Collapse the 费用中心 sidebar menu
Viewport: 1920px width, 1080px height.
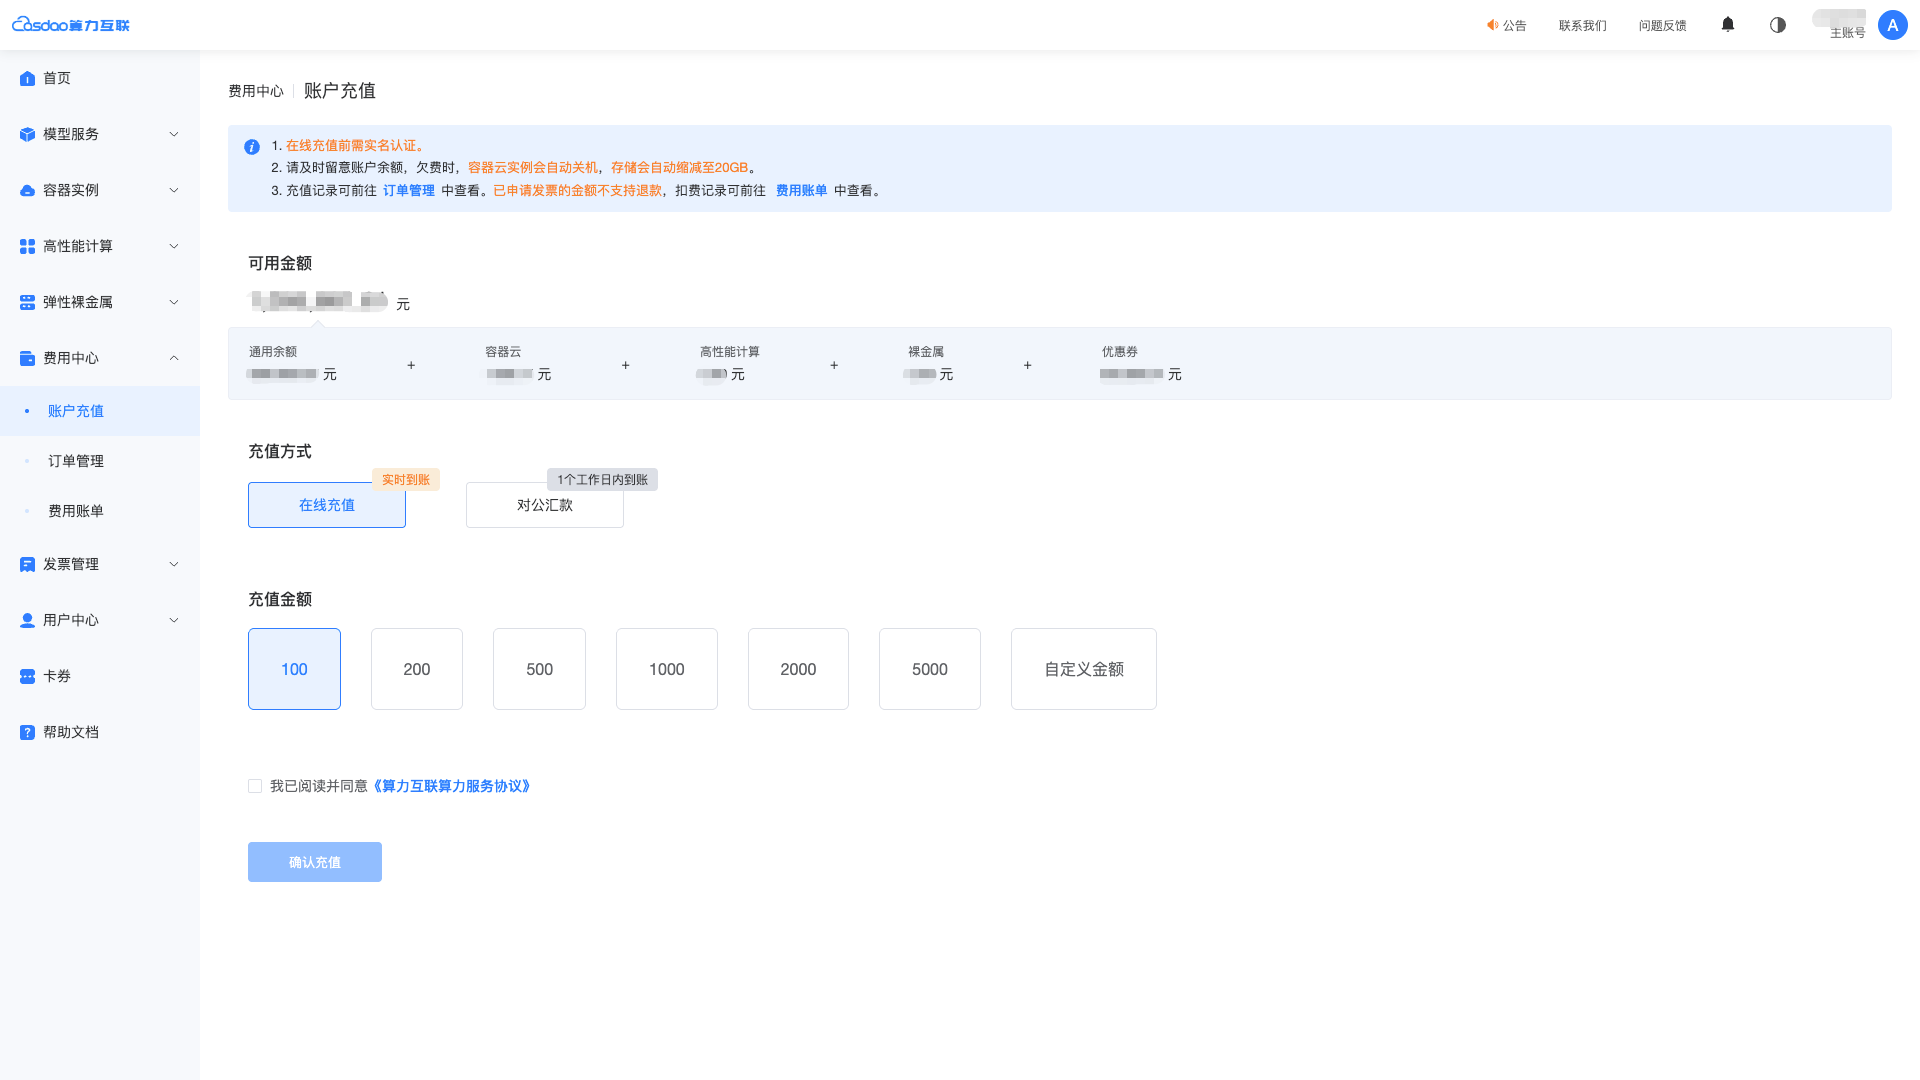point(100,358)
